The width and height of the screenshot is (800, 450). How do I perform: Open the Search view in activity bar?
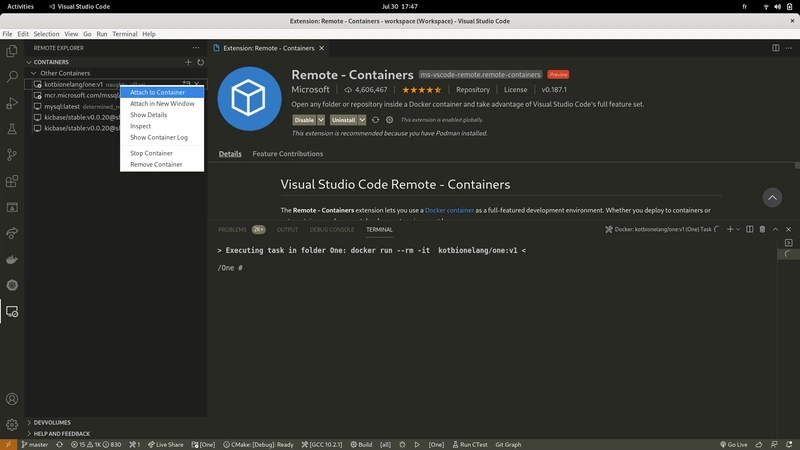click(x=12, y=76)
